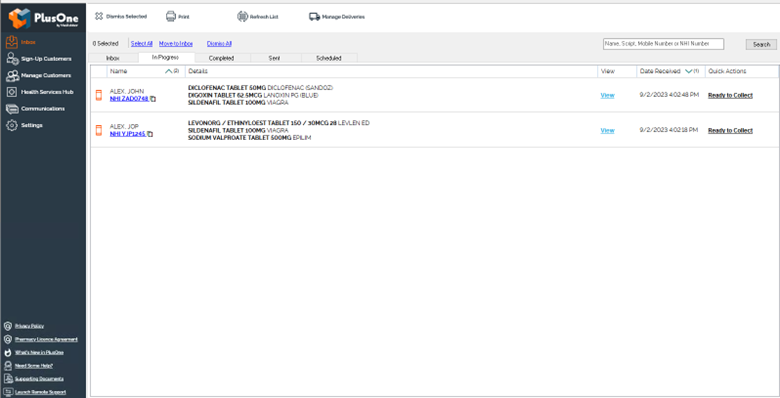780x398 pixels.
Task: Click the Dismiss All link
Action: point(219,44)
